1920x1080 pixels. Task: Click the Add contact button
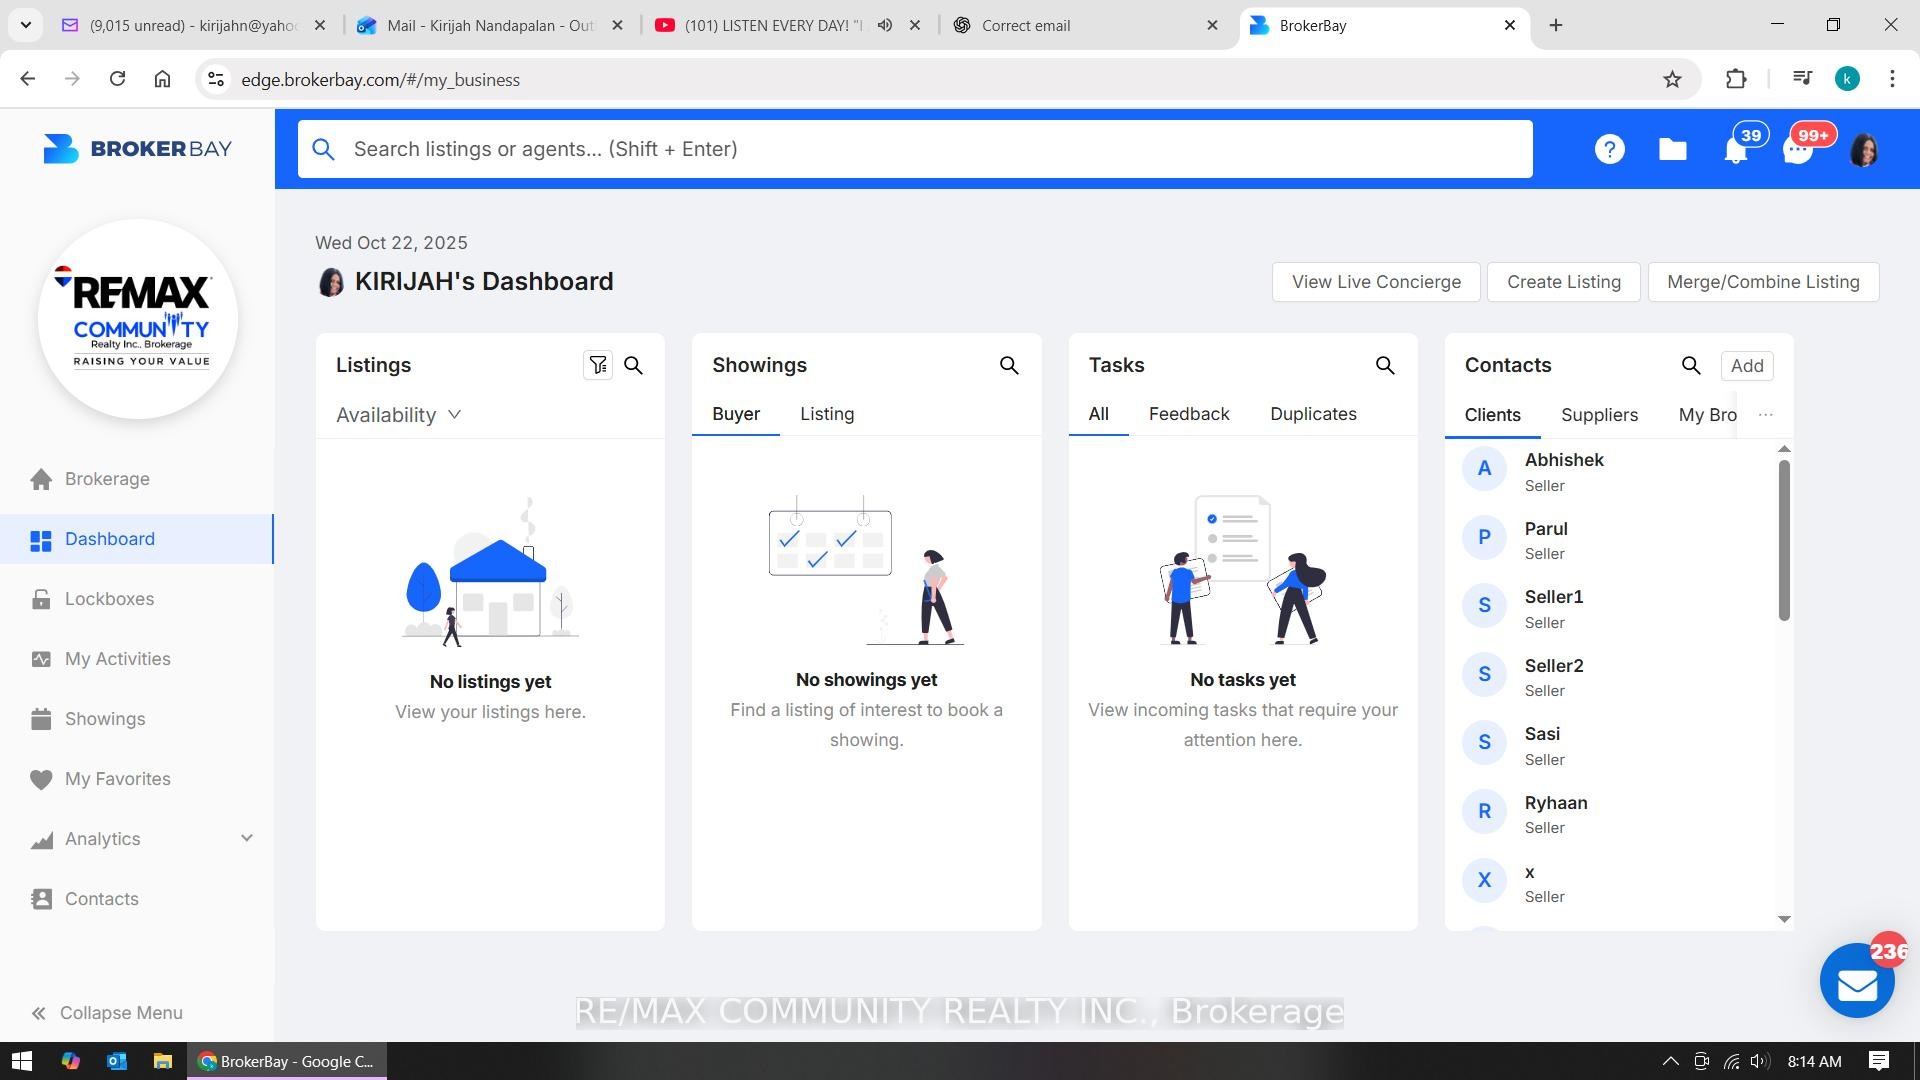(1747, 366)
